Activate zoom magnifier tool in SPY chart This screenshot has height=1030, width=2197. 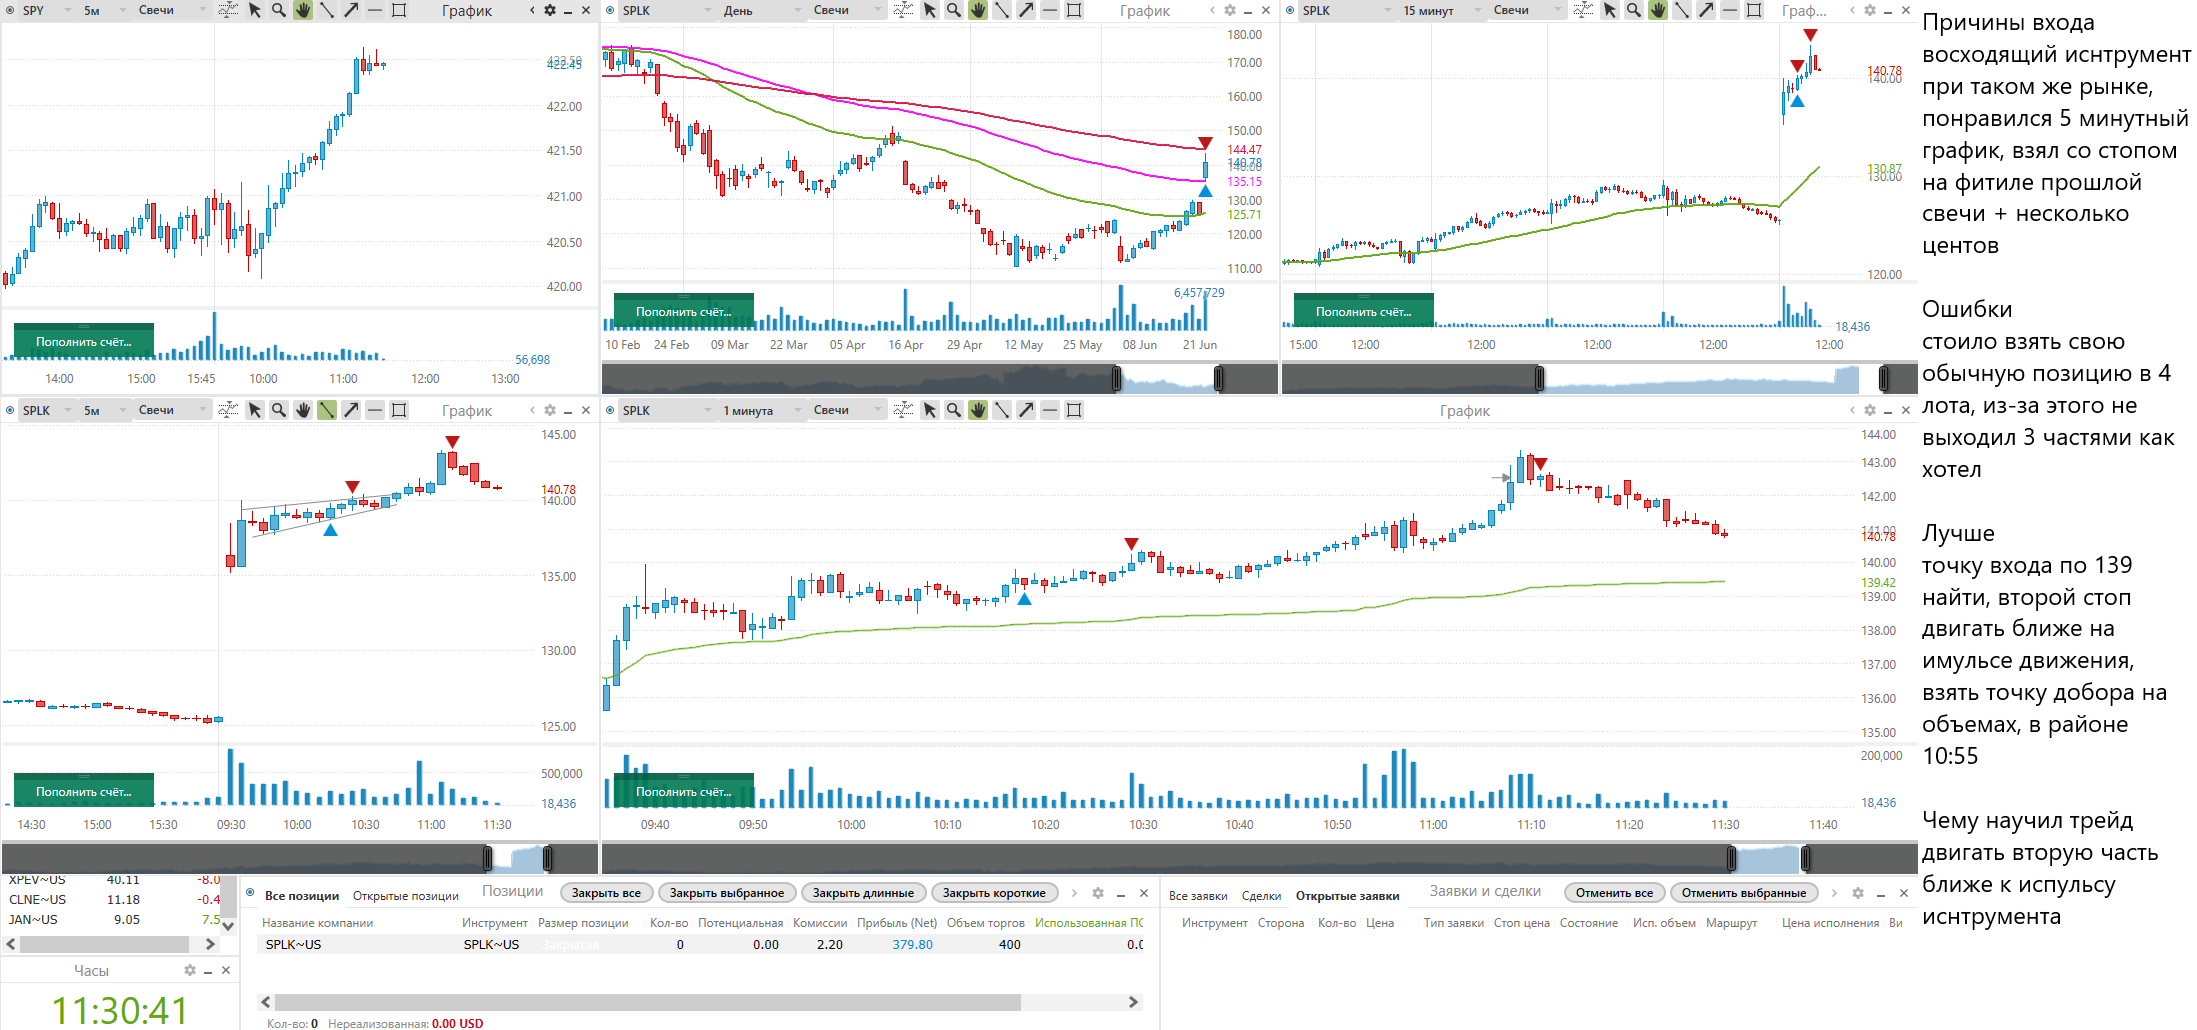279,10
